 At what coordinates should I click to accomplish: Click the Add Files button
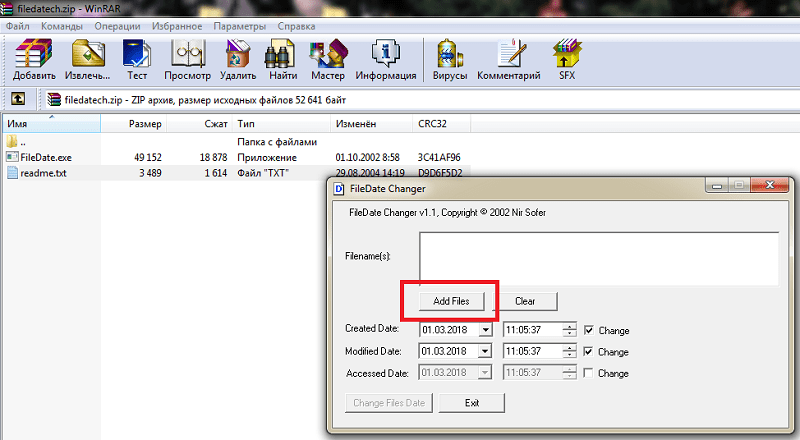[x=452, y=301]
